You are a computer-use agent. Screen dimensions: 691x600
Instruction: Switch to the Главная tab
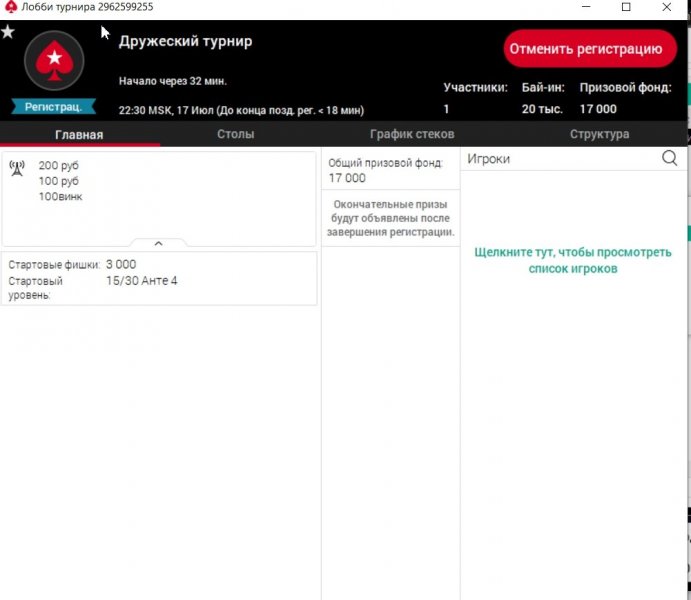79,134
